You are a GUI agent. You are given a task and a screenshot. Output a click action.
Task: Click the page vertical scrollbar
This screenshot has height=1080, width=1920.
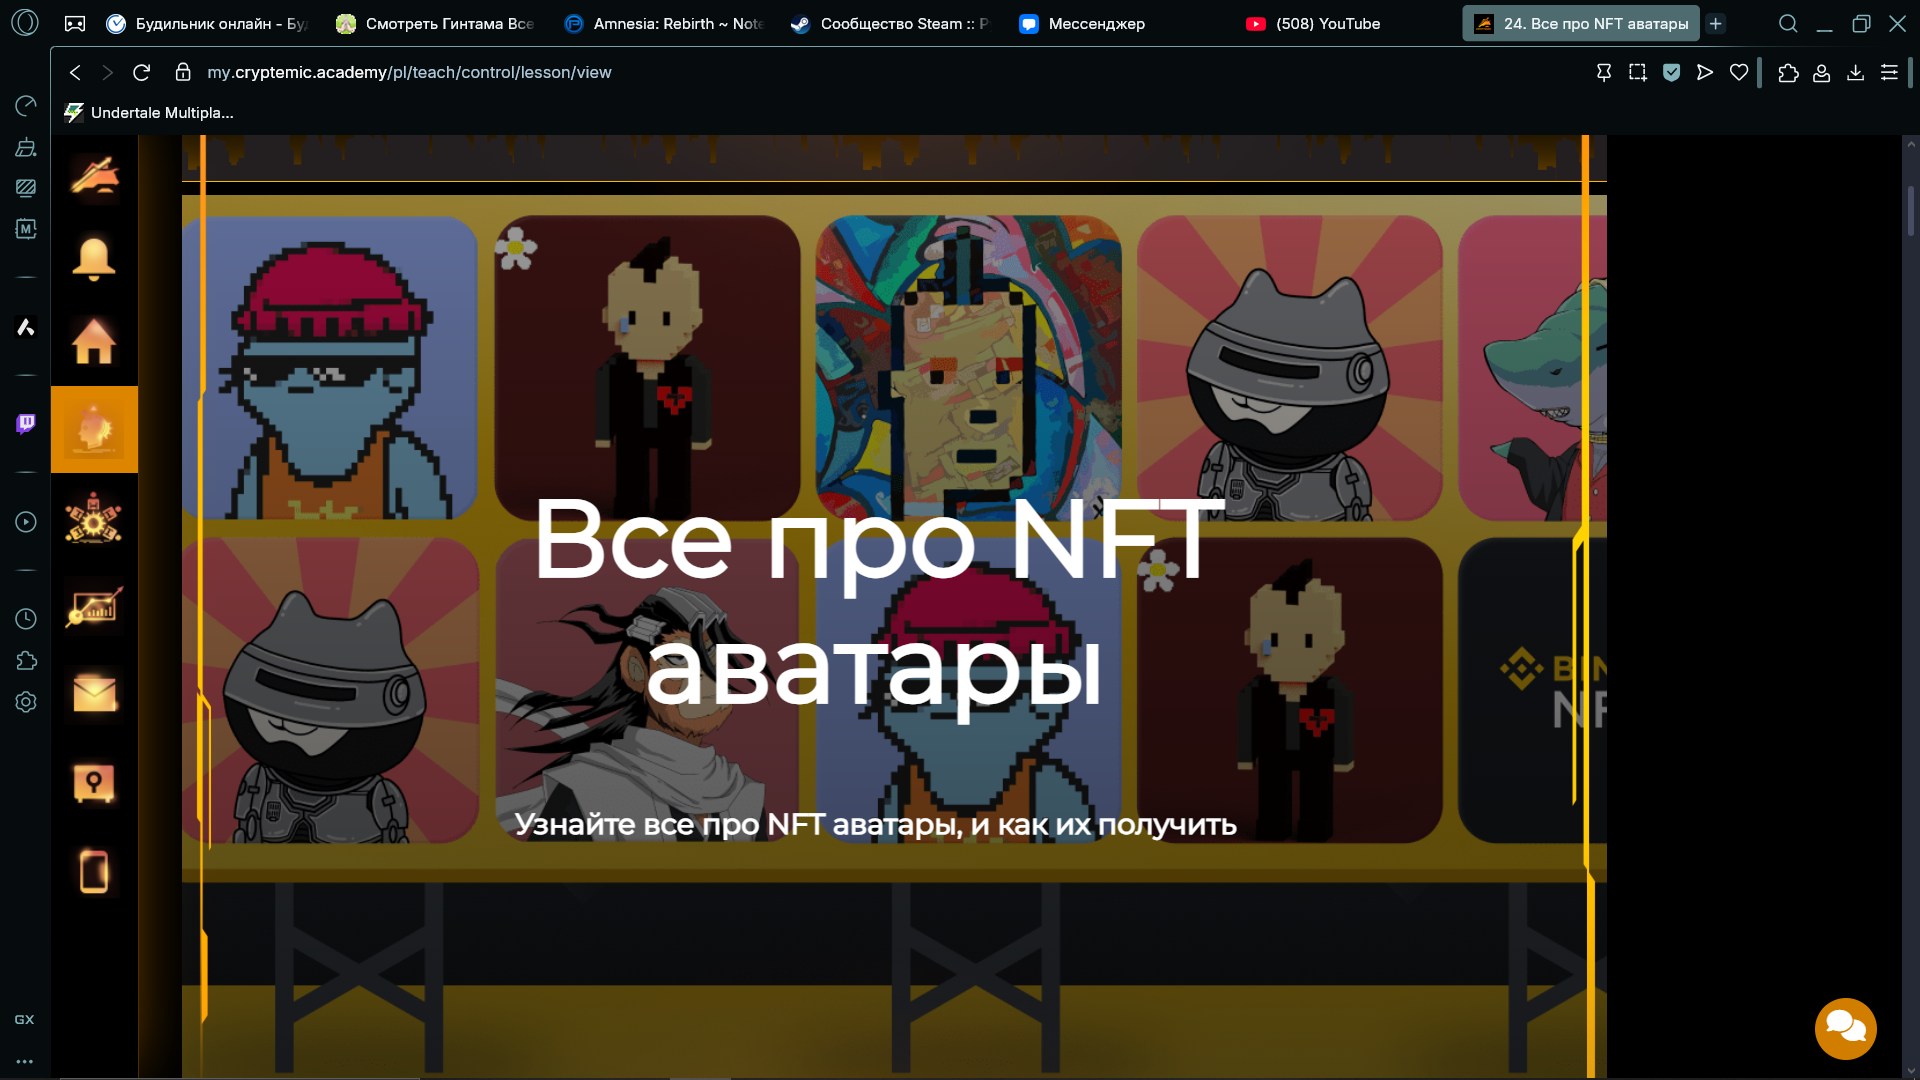tap(1910, 211)
